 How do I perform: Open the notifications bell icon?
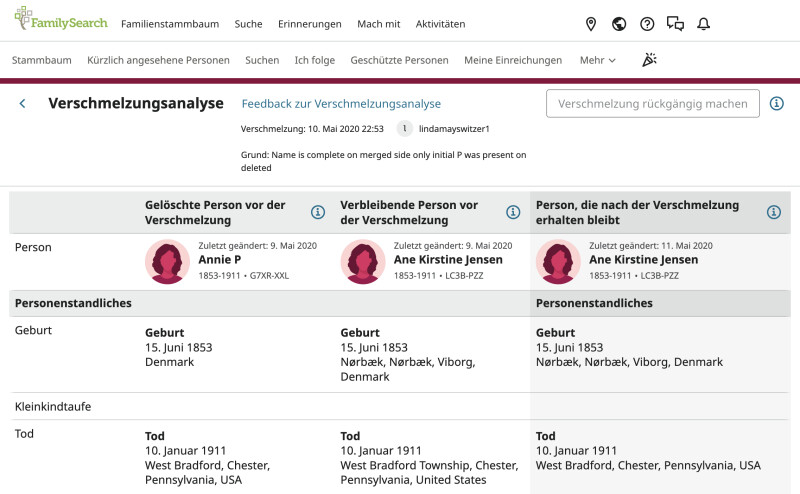click(704, 24)
